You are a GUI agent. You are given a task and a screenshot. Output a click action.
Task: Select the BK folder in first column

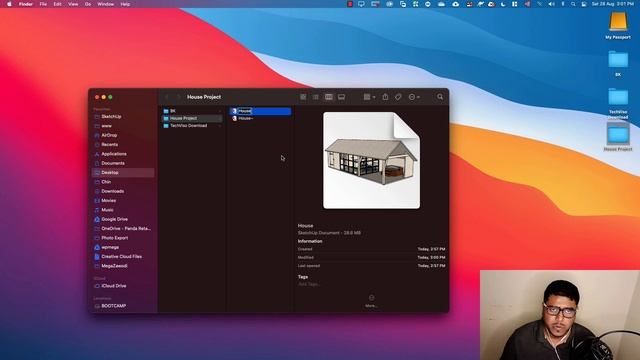(x=192, y=111)
